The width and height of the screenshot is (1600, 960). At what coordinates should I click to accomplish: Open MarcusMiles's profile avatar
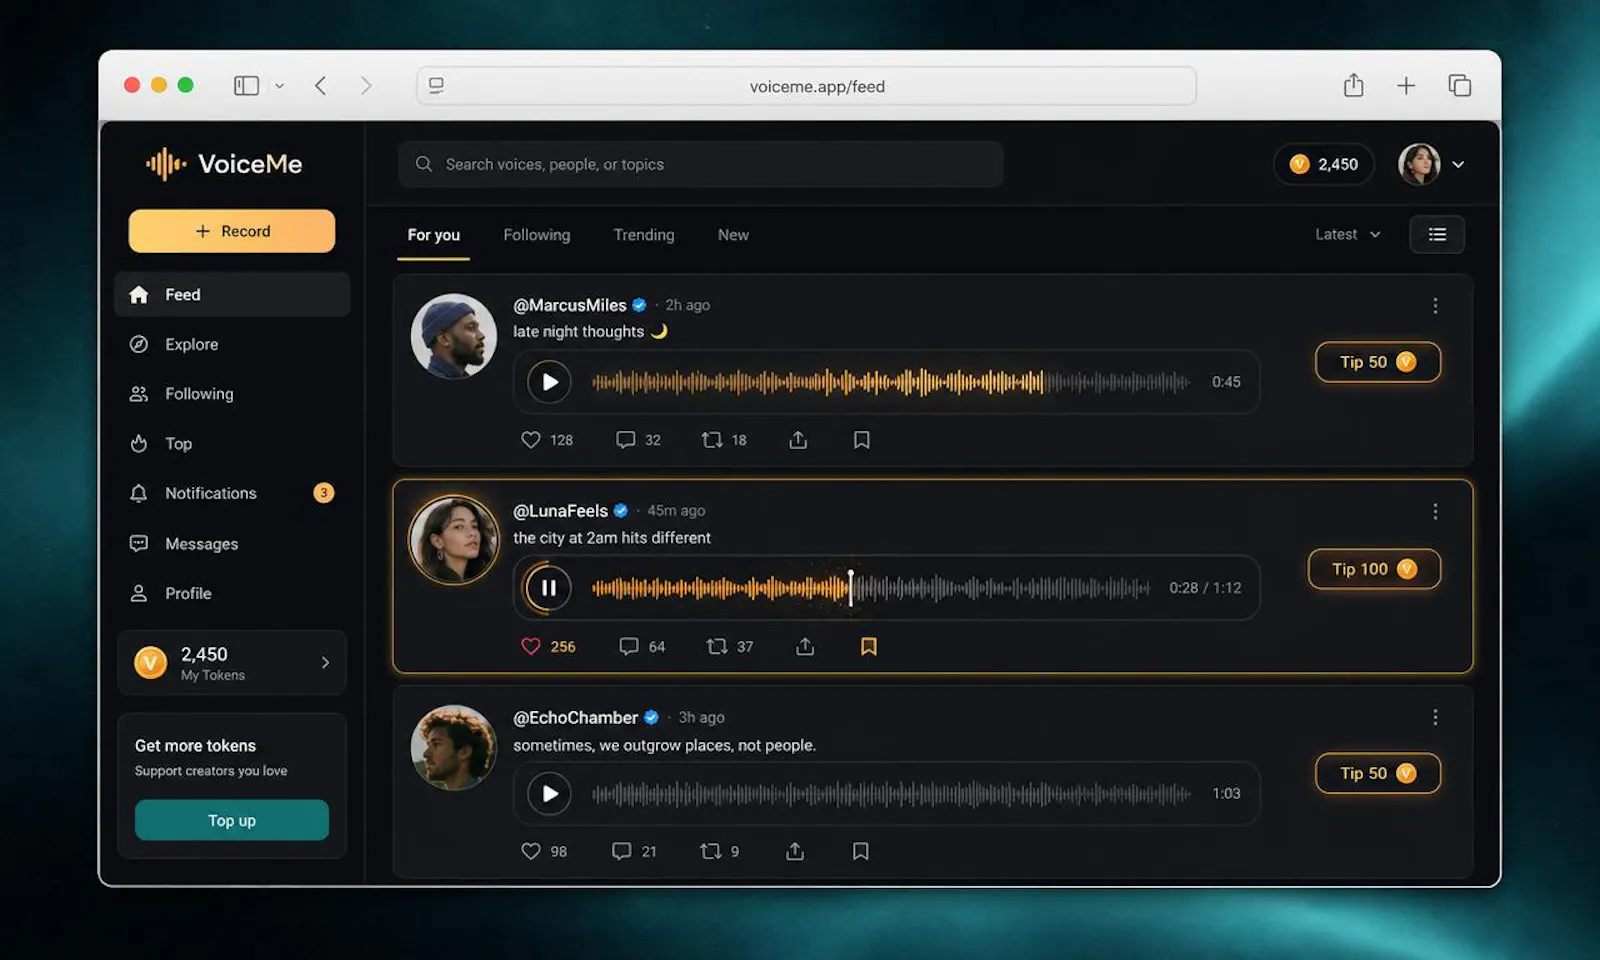(454, 336)
